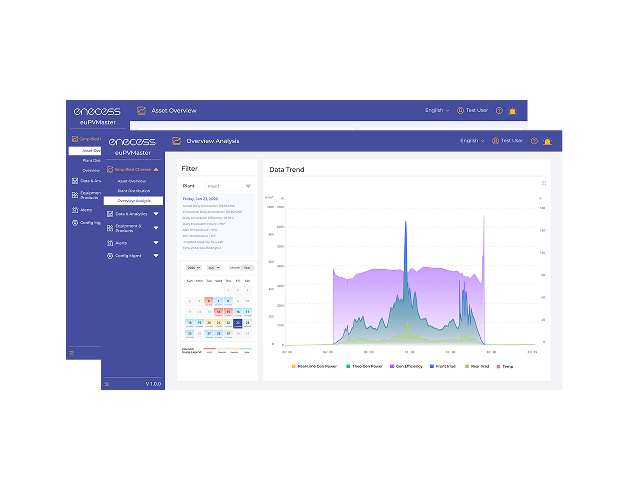630x490 pixels.
Task: Select the highlighted dark blue calendar date
Action: [x=238, y=323]
